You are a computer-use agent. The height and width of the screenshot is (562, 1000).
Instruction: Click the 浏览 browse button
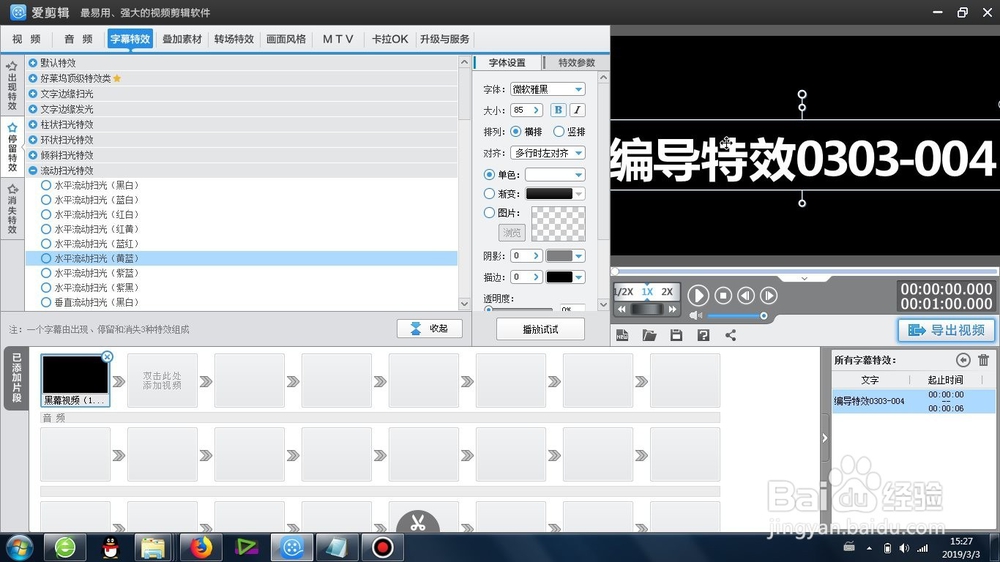point(512,232)
